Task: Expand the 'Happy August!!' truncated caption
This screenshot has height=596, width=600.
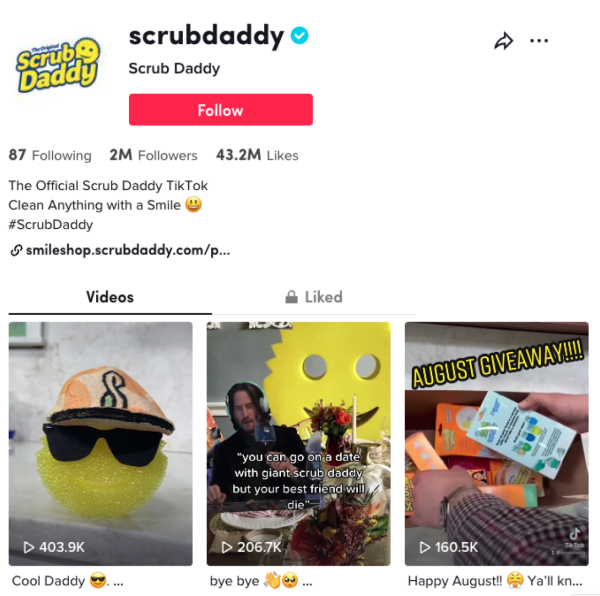Action: (495, 581)
